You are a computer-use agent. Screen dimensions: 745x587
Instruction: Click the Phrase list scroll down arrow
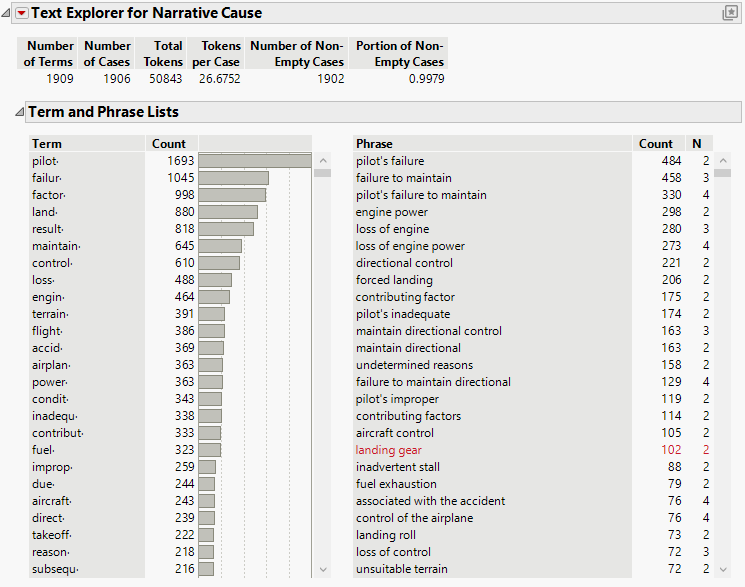[722, 569]
